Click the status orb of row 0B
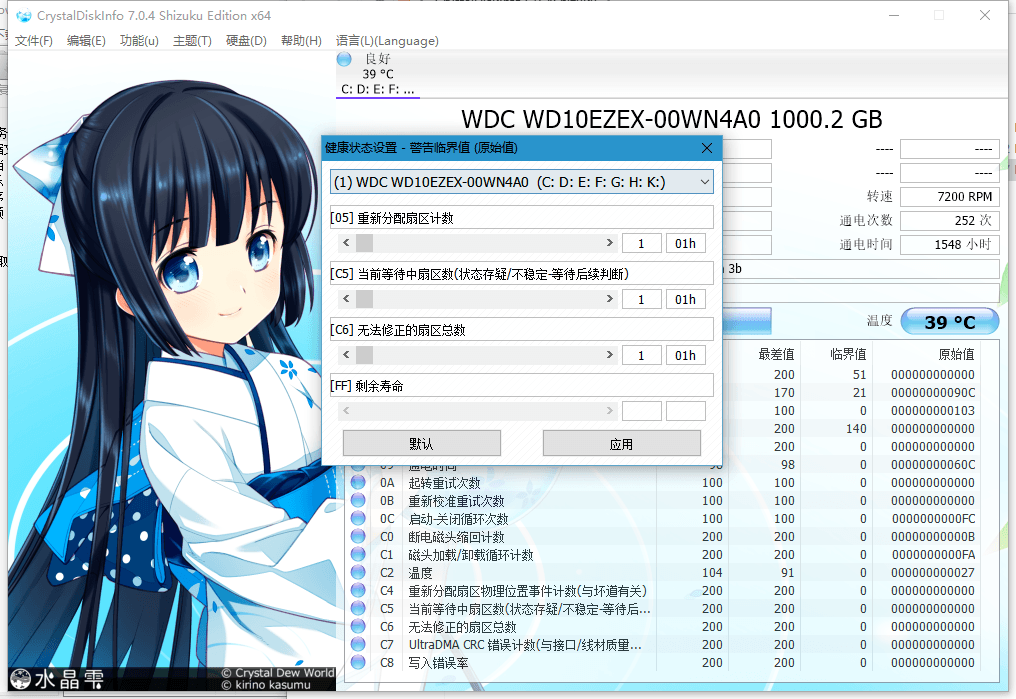Image resolution: width=1016 pixels, height=699 pixels. tap(358, 501)
